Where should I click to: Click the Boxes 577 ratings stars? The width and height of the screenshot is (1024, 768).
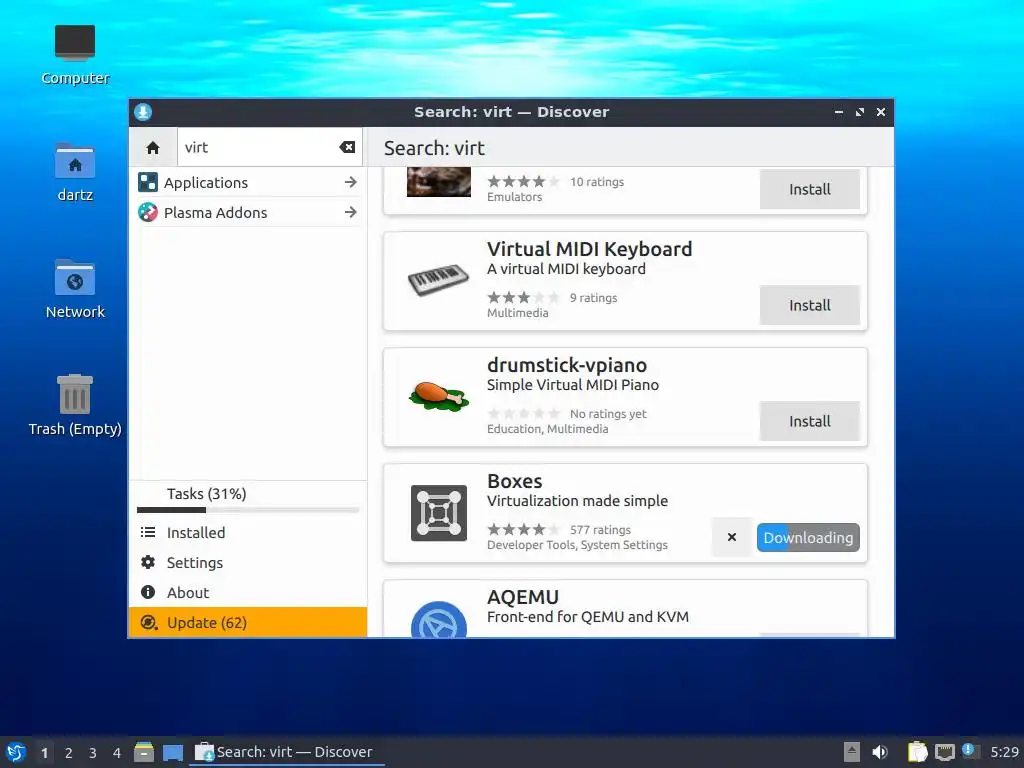(x=523, y=530)
